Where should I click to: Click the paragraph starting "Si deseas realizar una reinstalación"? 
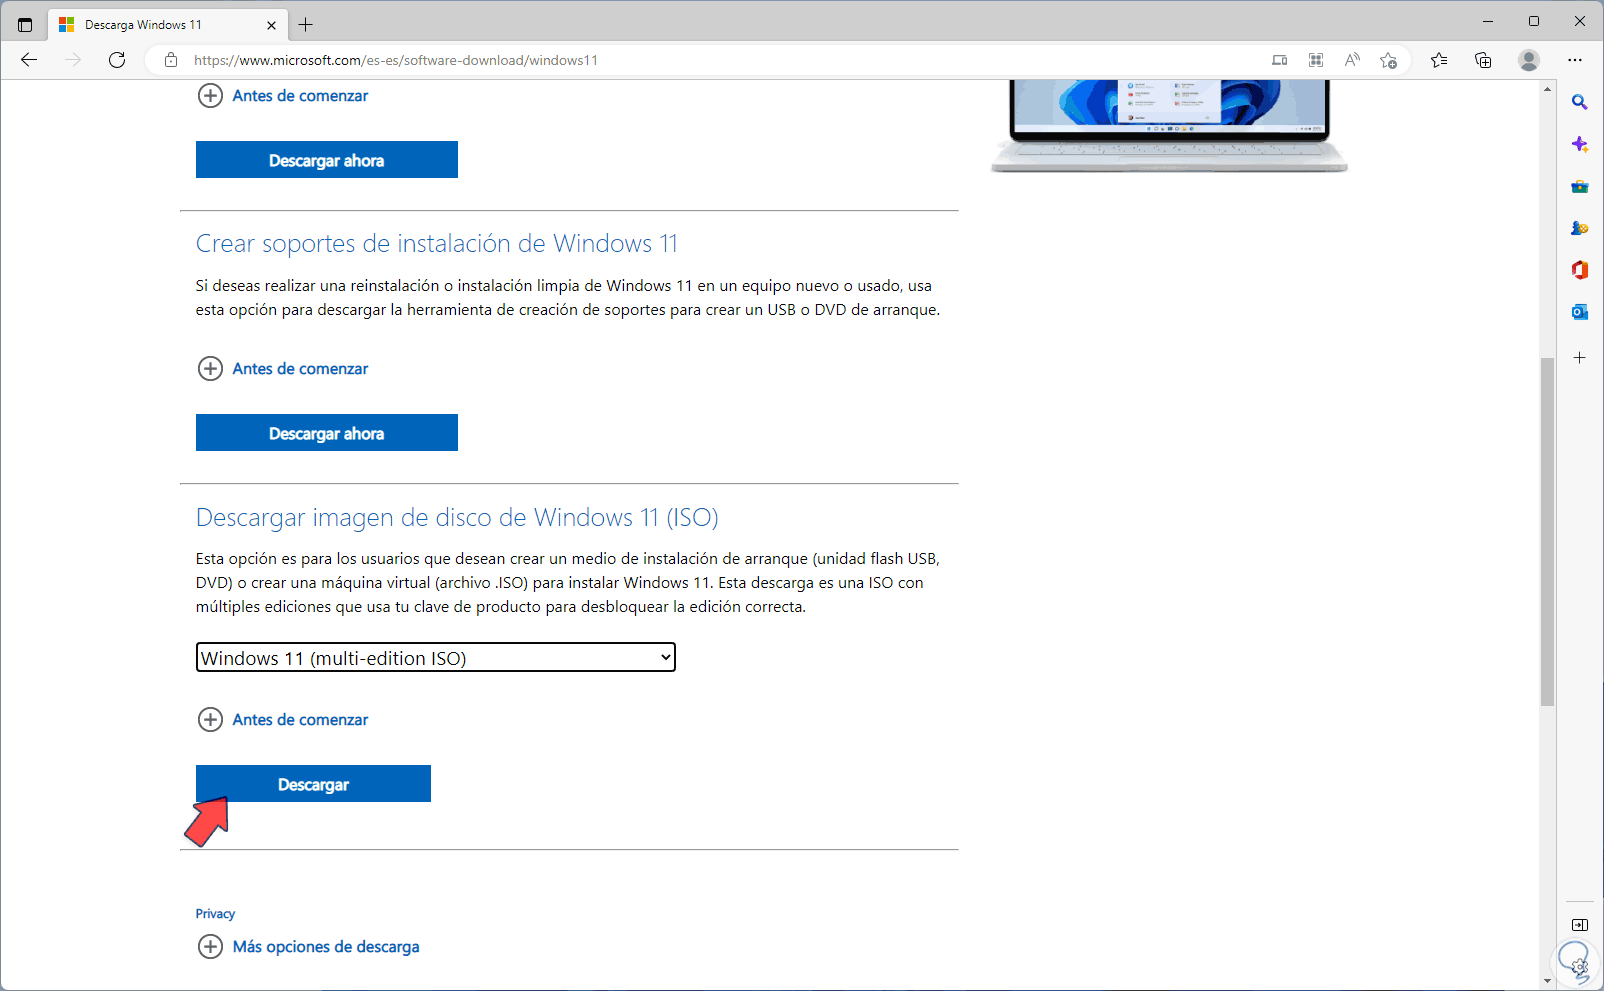568,298
